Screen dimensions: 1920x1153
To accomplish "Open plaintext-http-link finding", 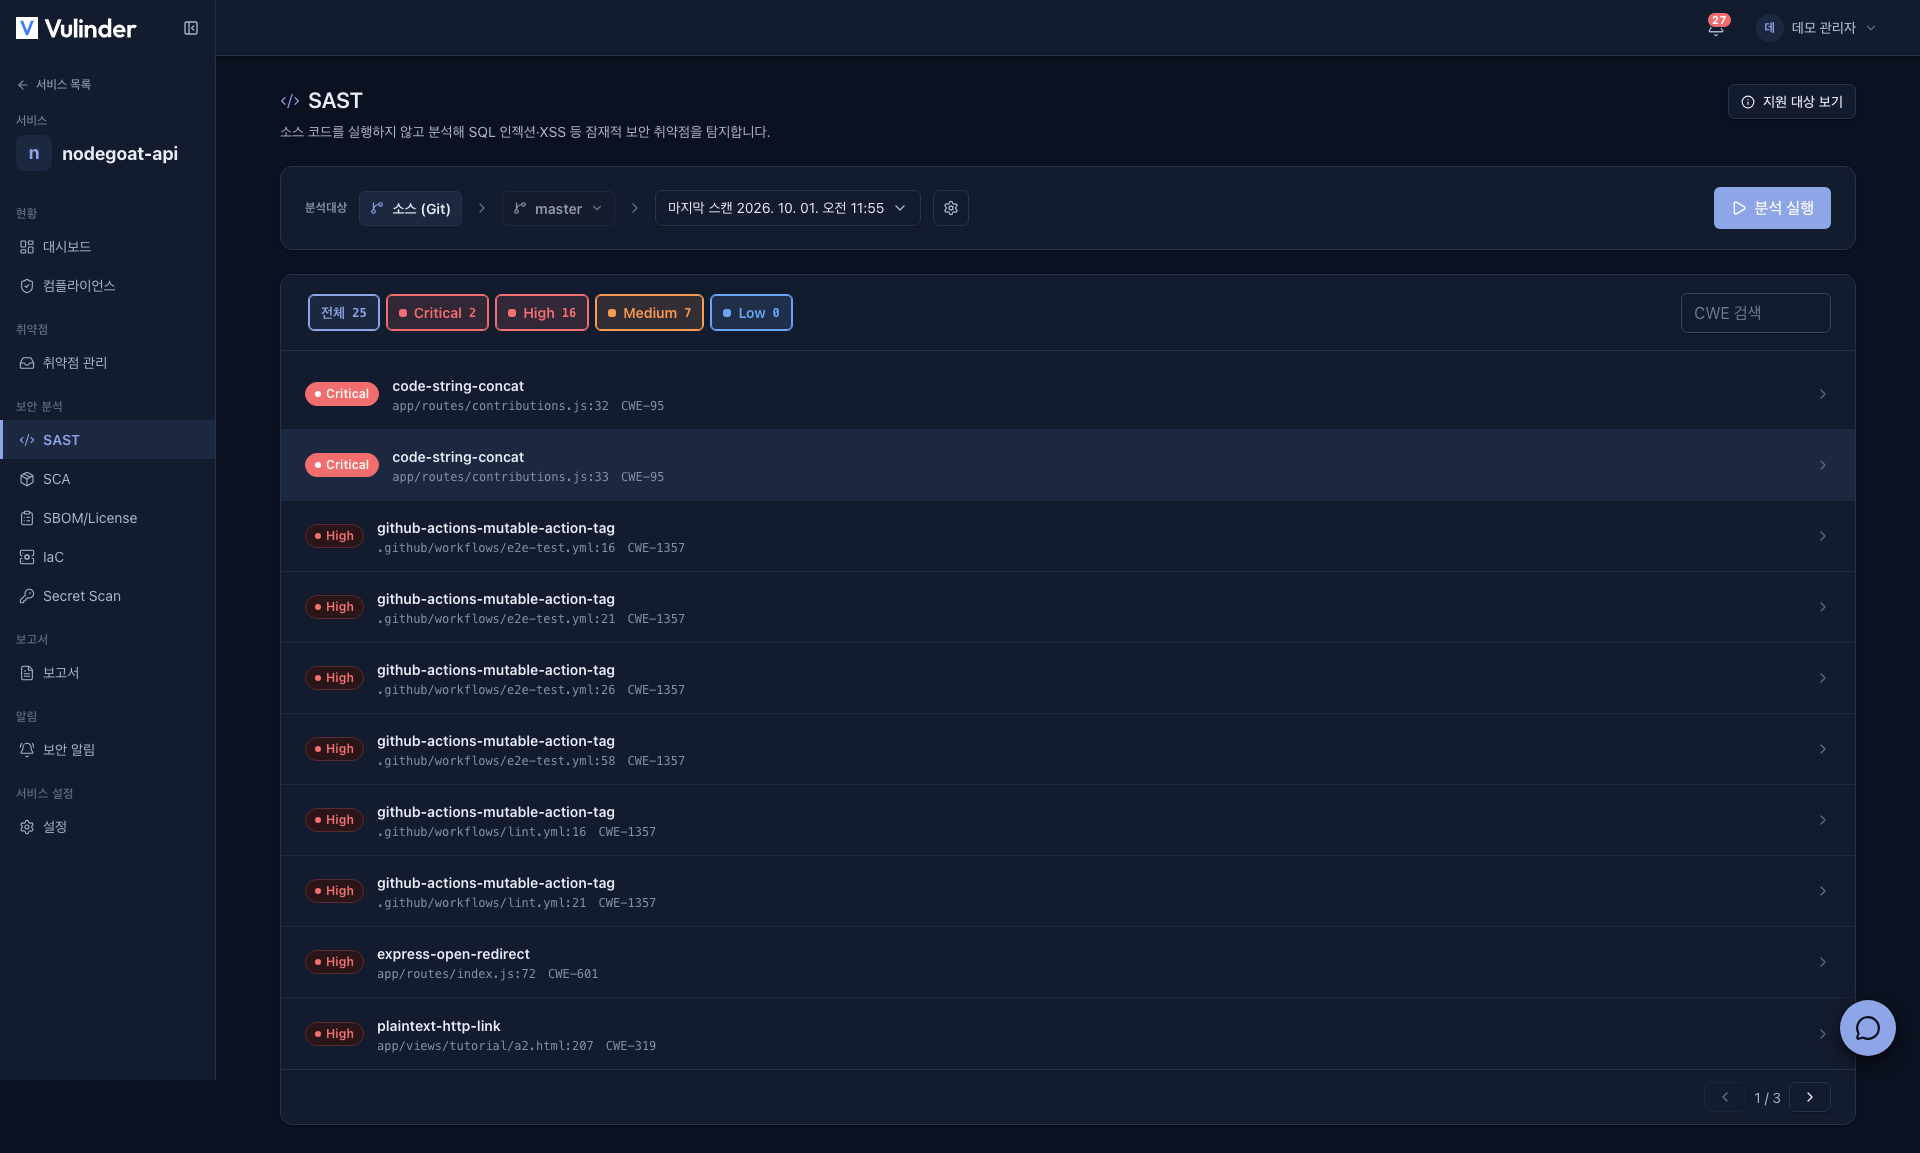I will [1067, 1034].
